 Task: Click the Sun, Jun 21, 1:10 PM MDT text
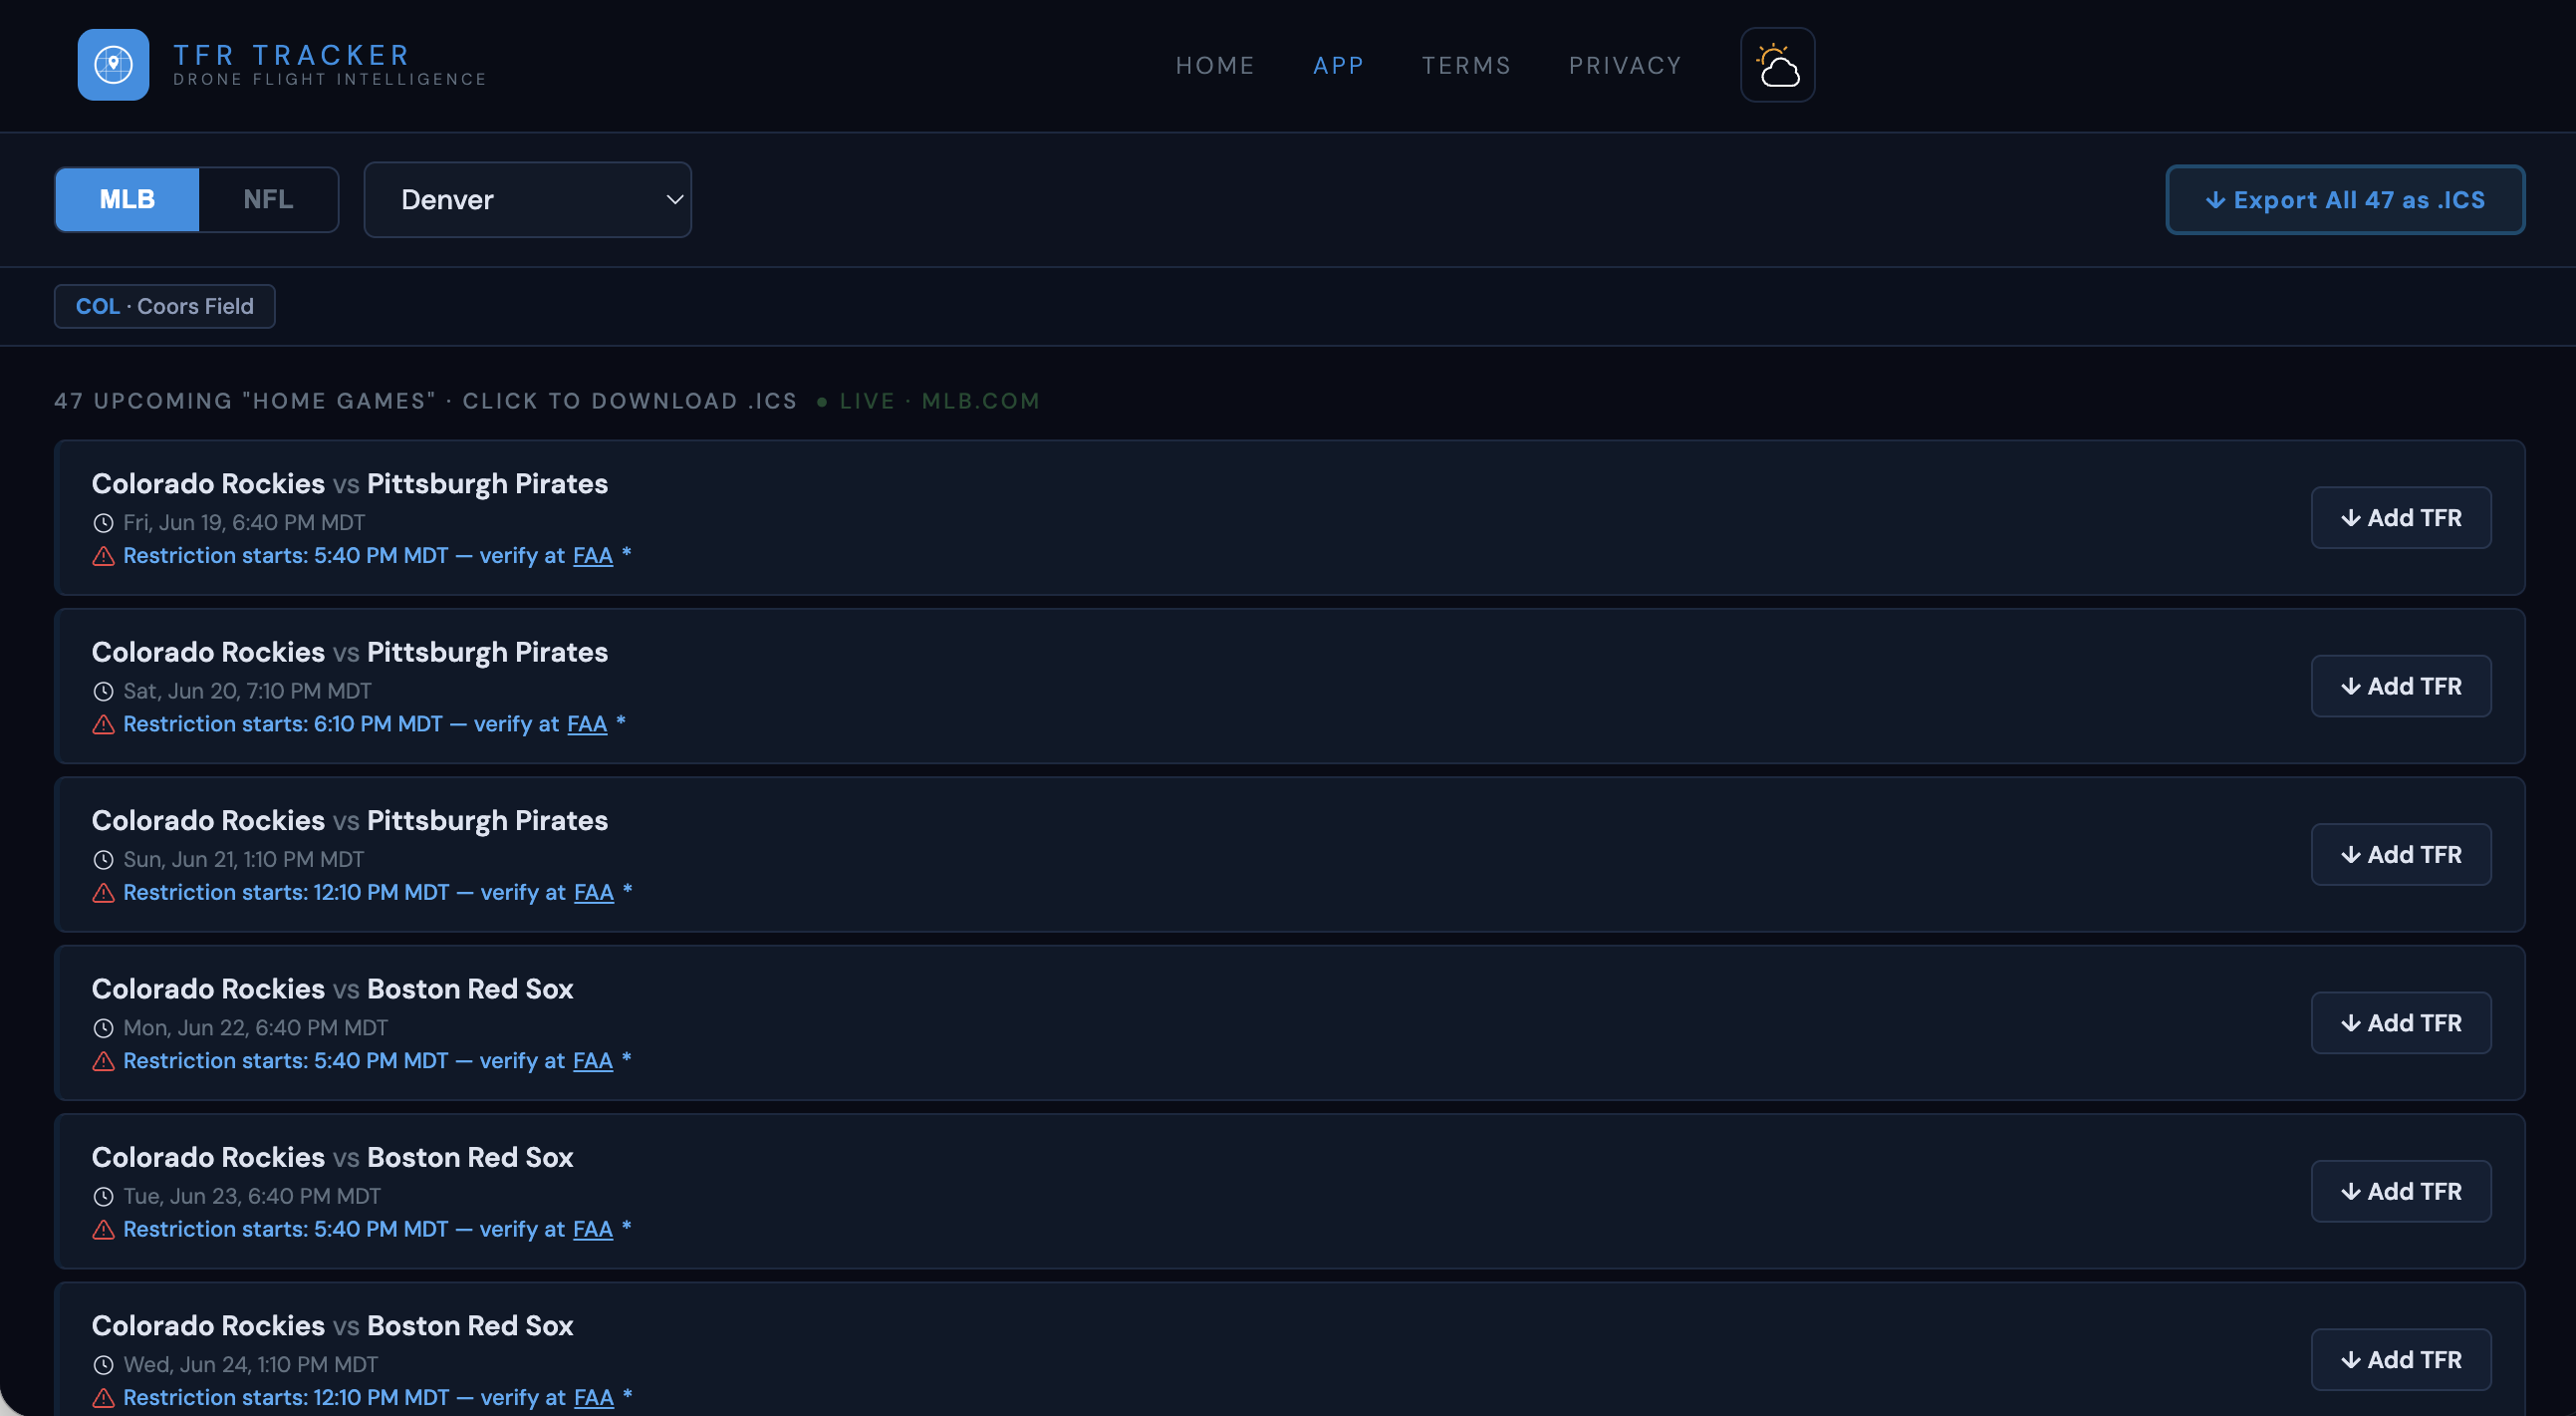(244, 860)
